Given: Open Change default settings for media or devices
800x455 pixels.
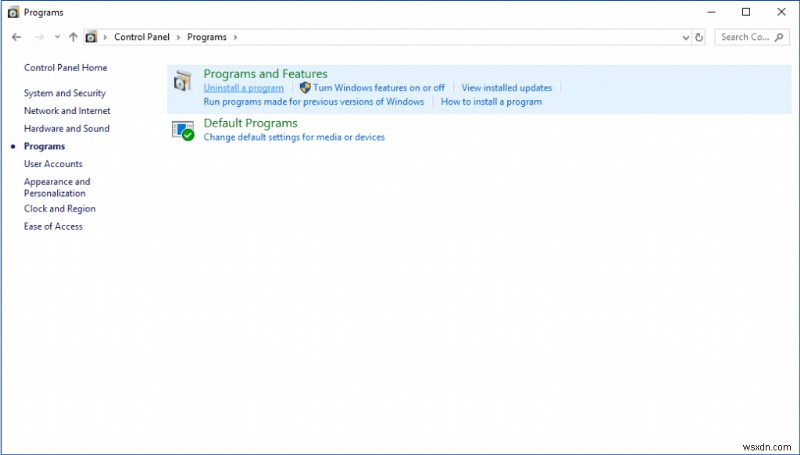Looking at the screenshot, I should tap(294, 137).
